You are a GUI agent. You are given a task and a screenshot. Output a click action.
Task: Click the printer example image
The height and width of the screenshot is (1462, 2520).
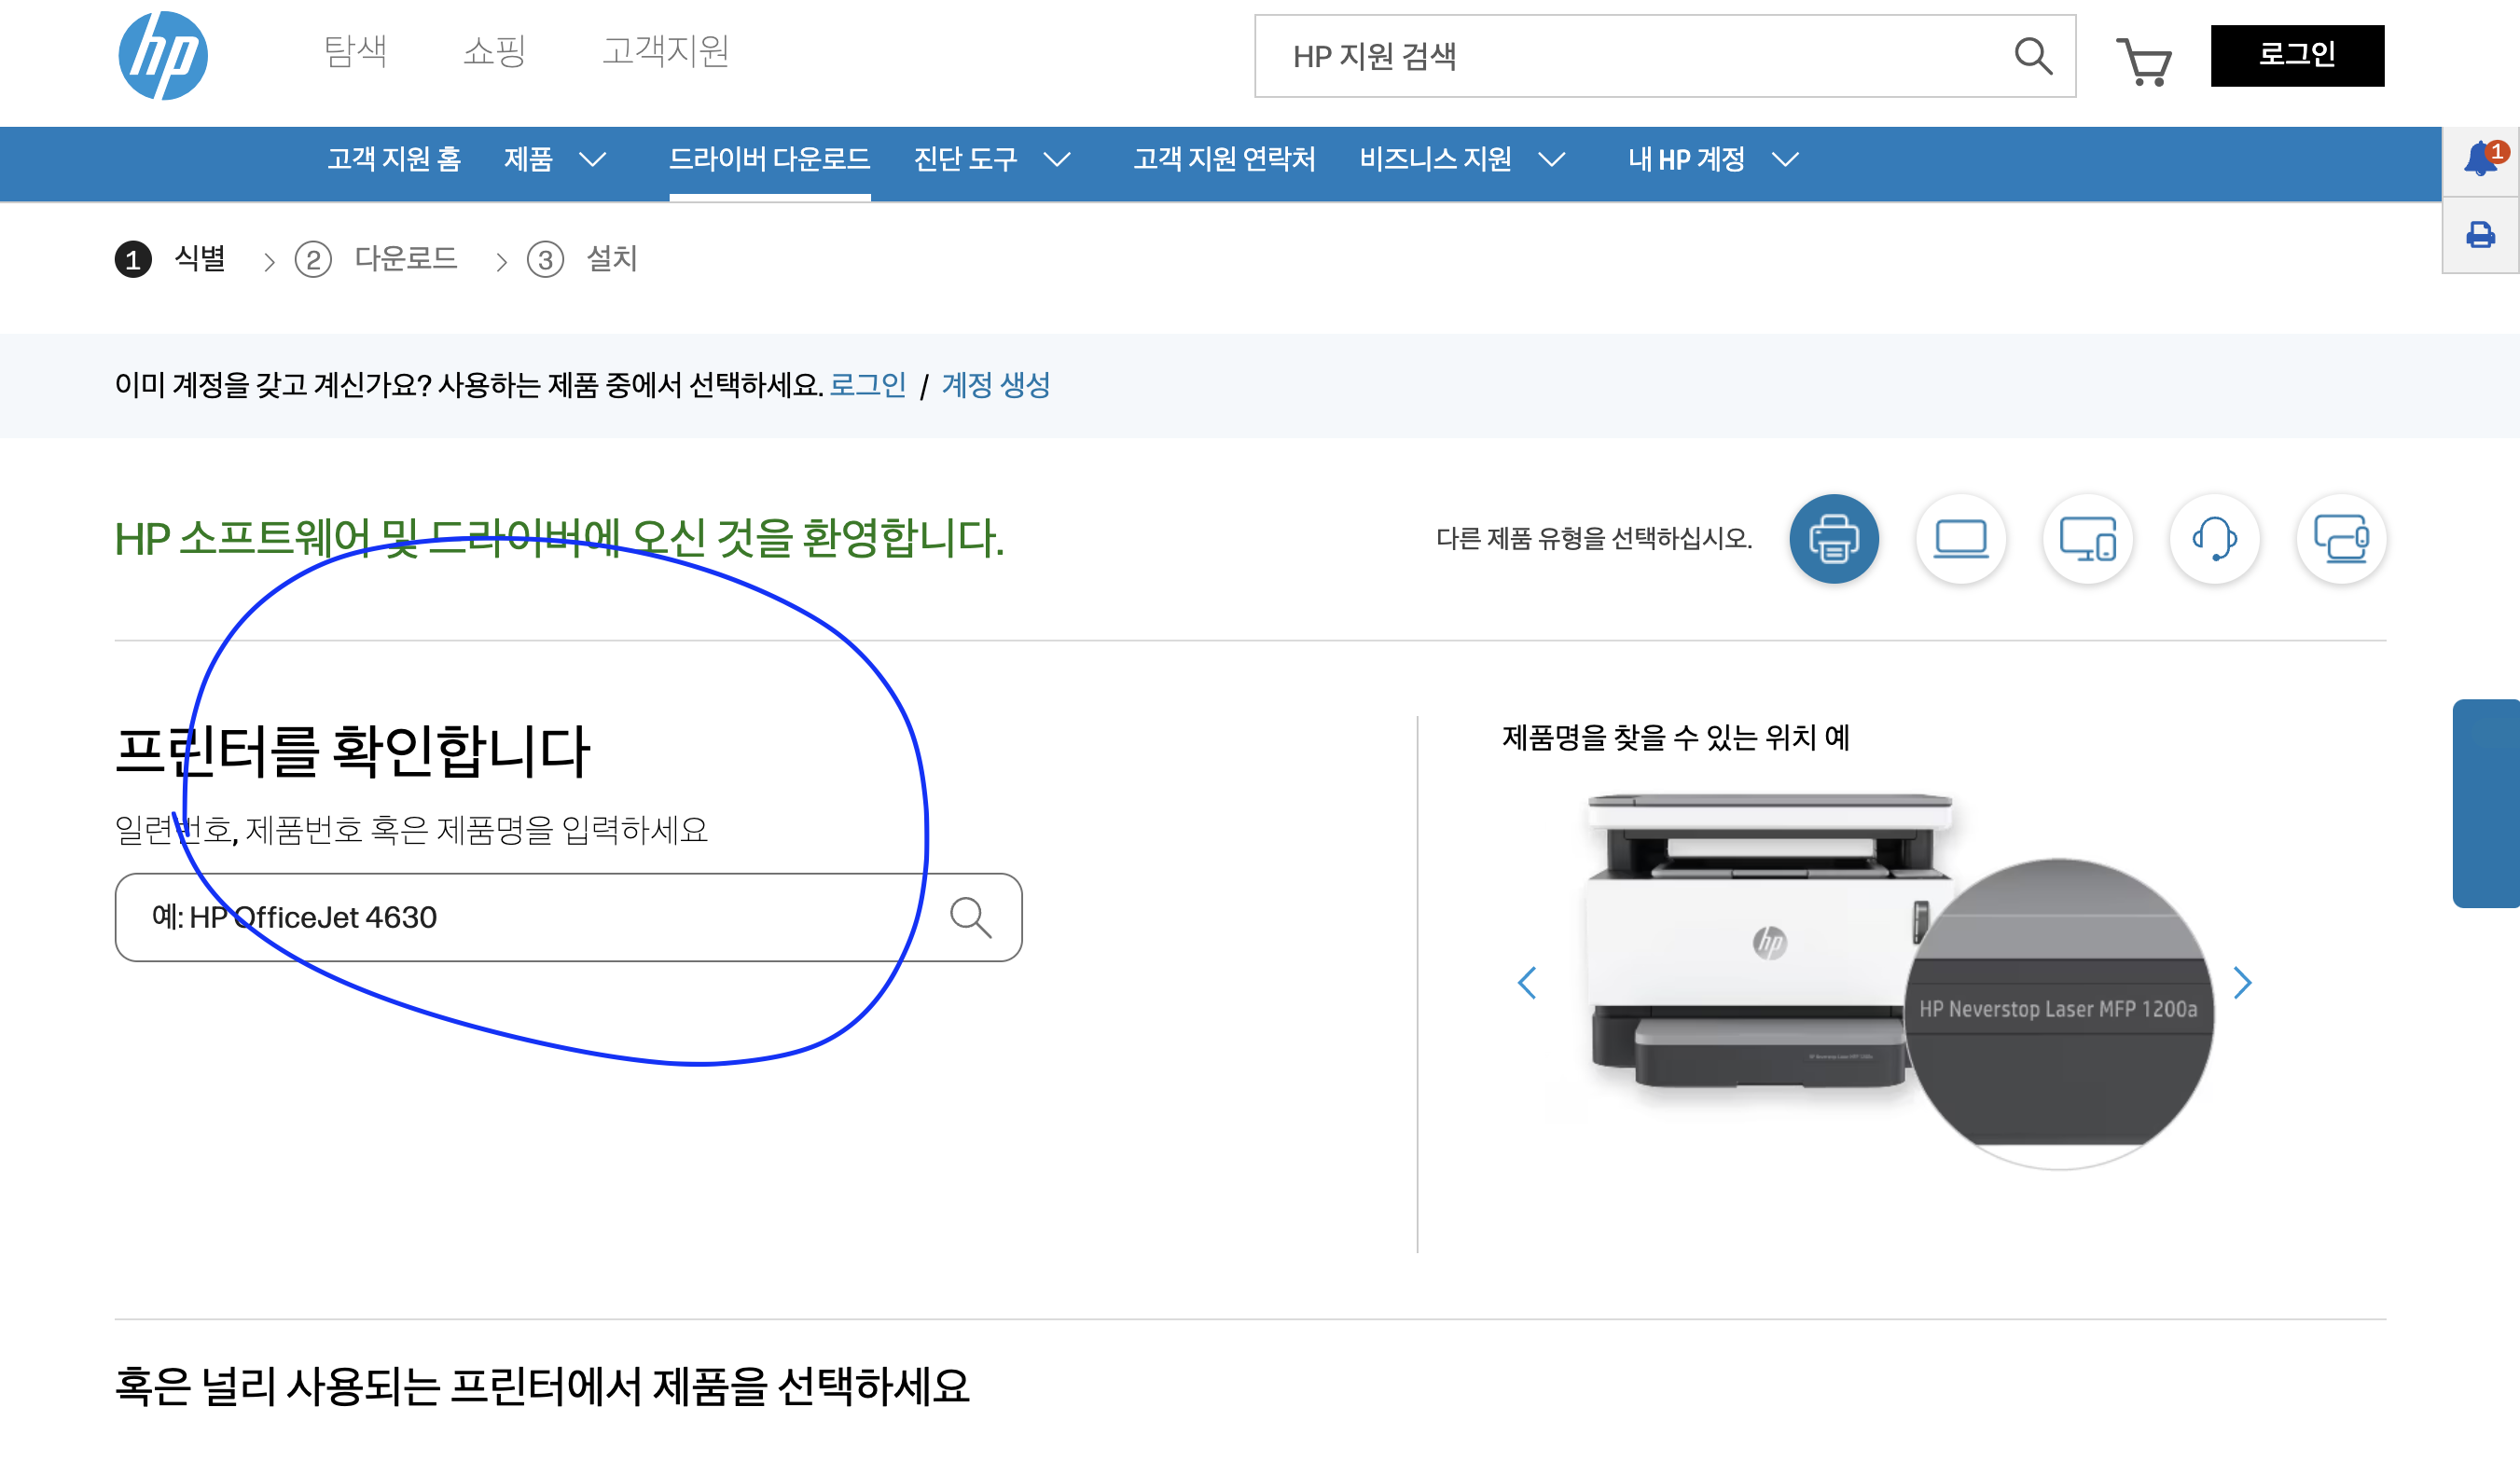[1900, 980]
